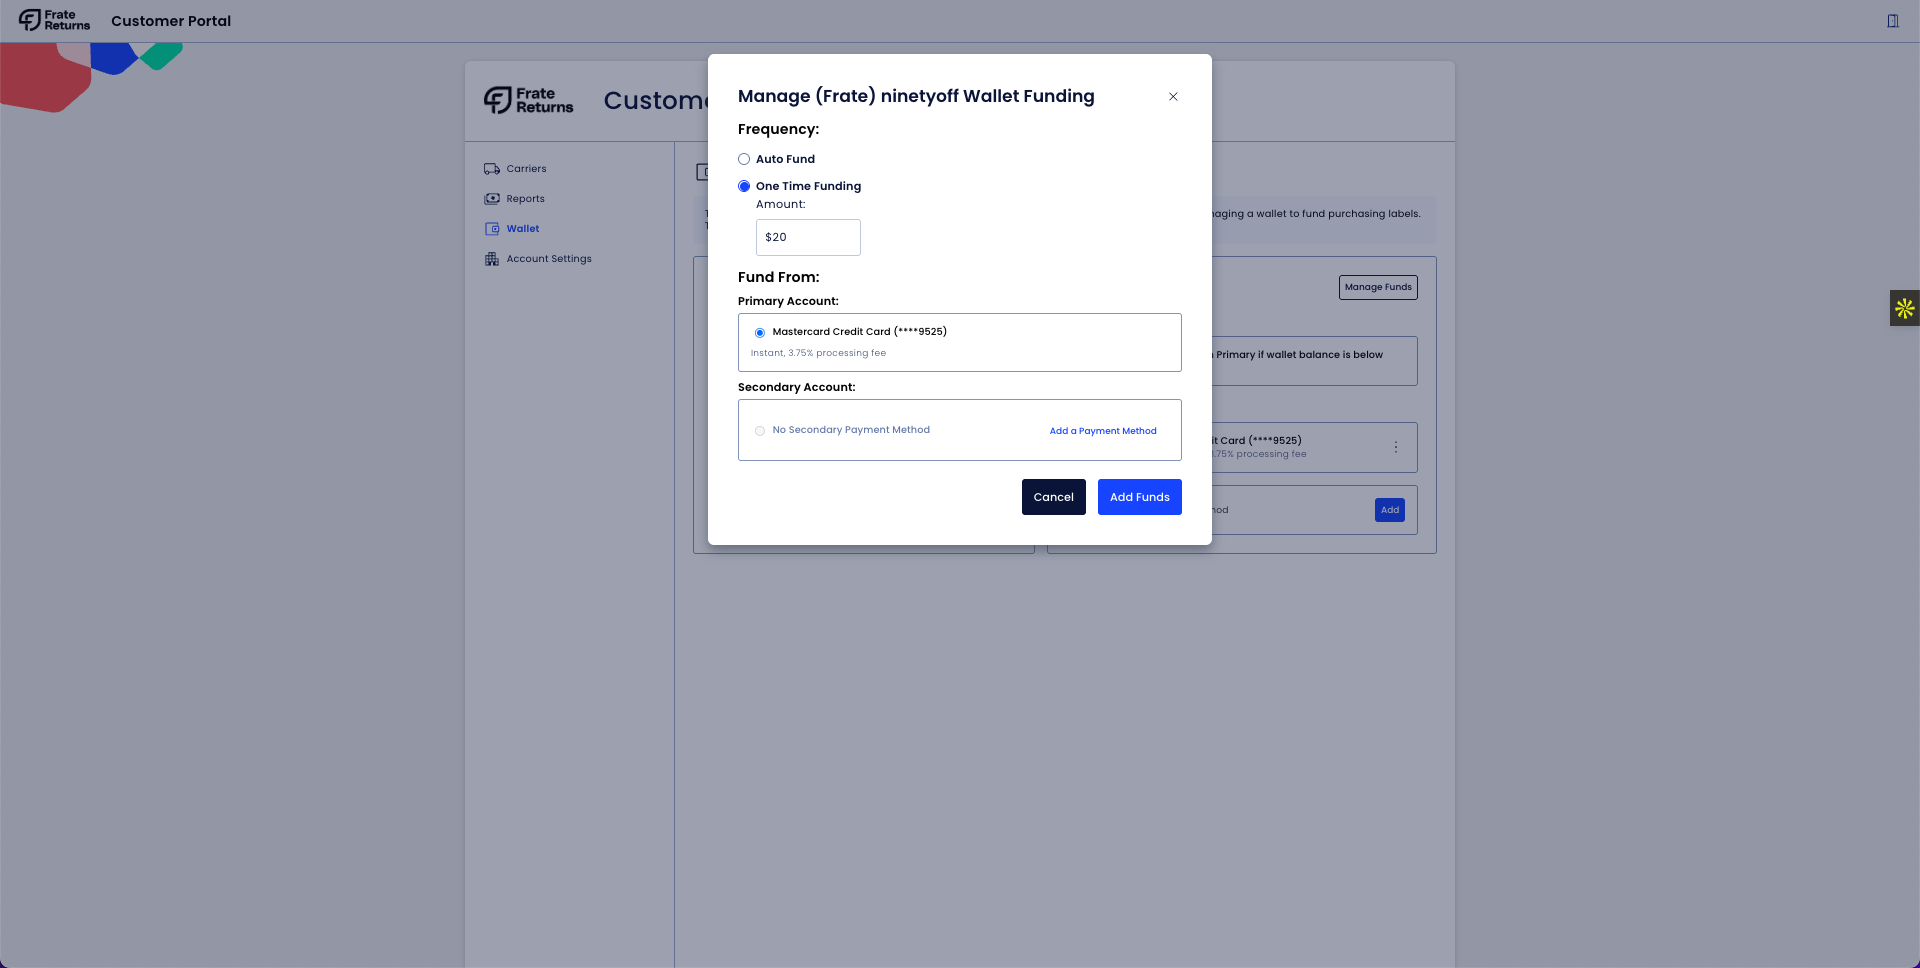Click the Frate Returns logo on portal card
Viewport: 1920px width, 968px height.
click(x=529, y=100)
